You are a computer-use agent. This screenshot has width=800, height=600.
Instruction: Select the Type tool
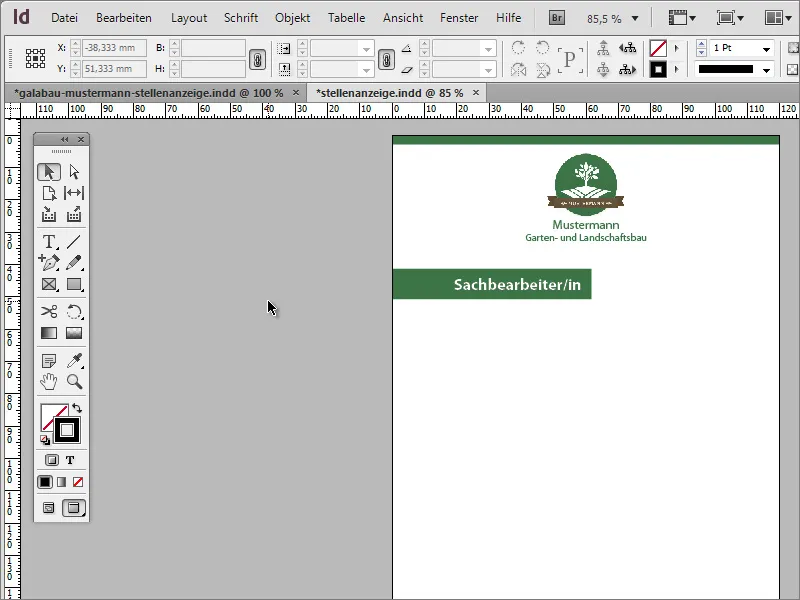tap(49, 241)
